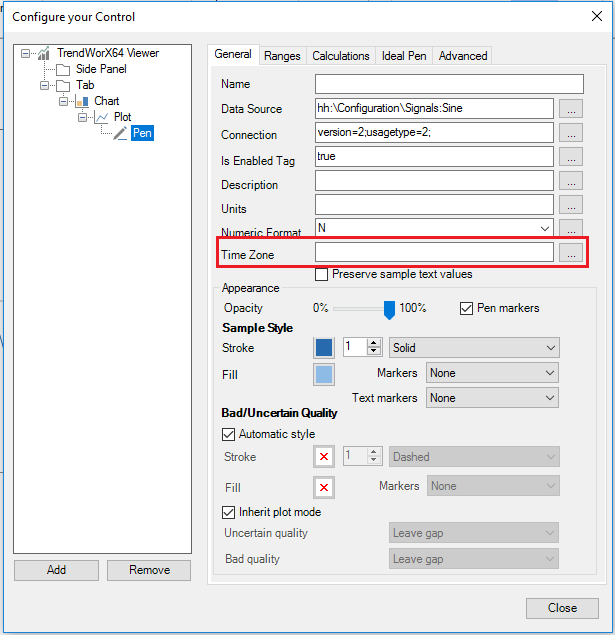Select the Plot line-graph icon

(x=102, y=117)
